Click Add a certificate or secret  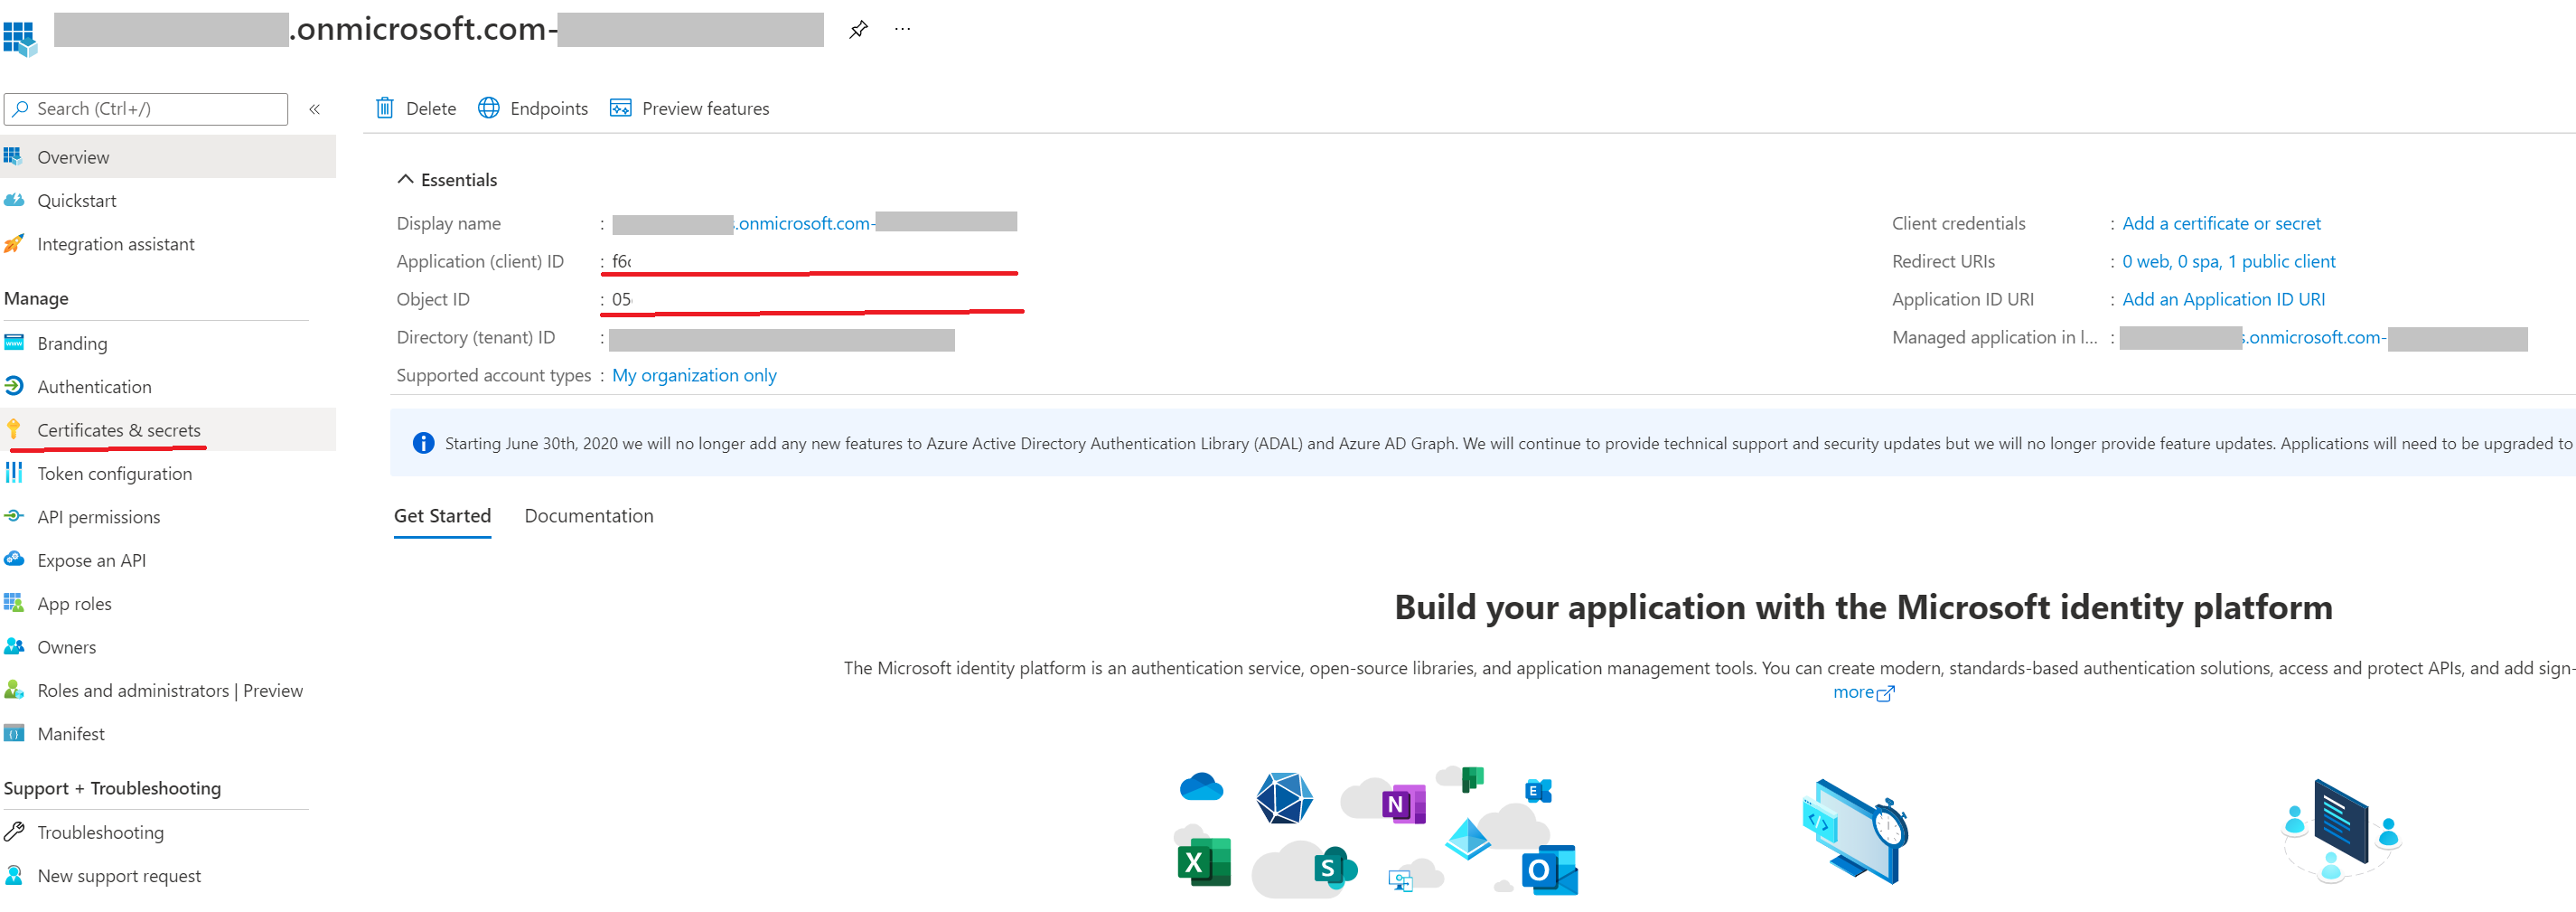point(2221,222)
